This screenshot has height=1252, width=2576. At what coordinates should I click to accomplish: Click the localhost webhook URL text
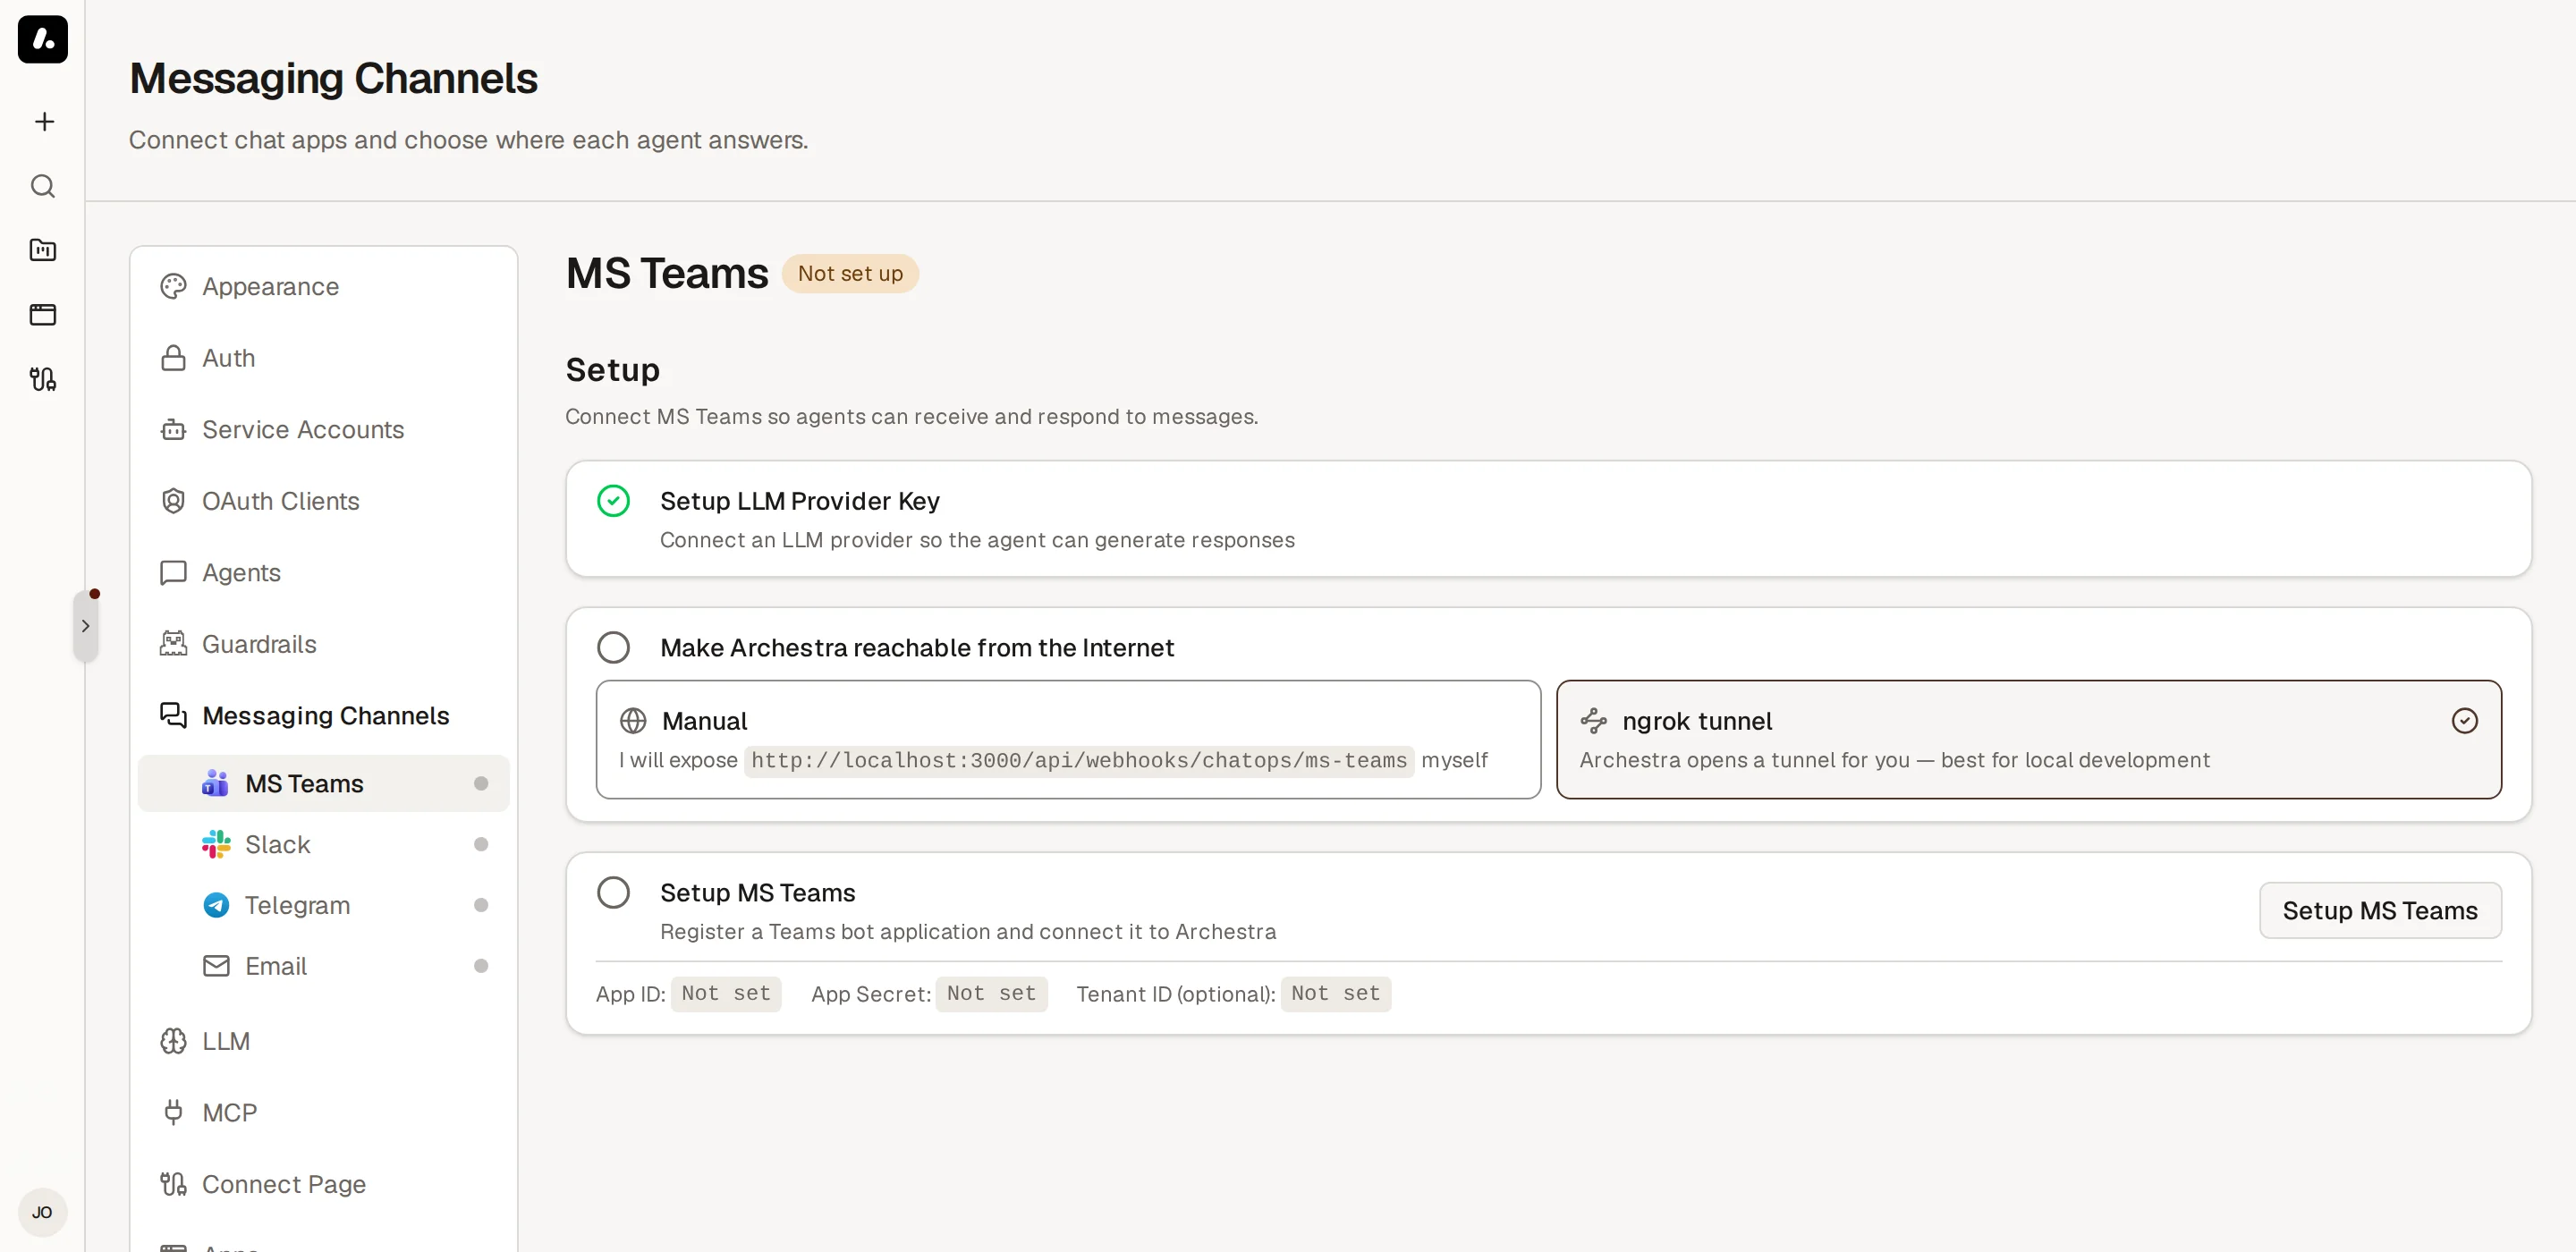[1079, 761]
